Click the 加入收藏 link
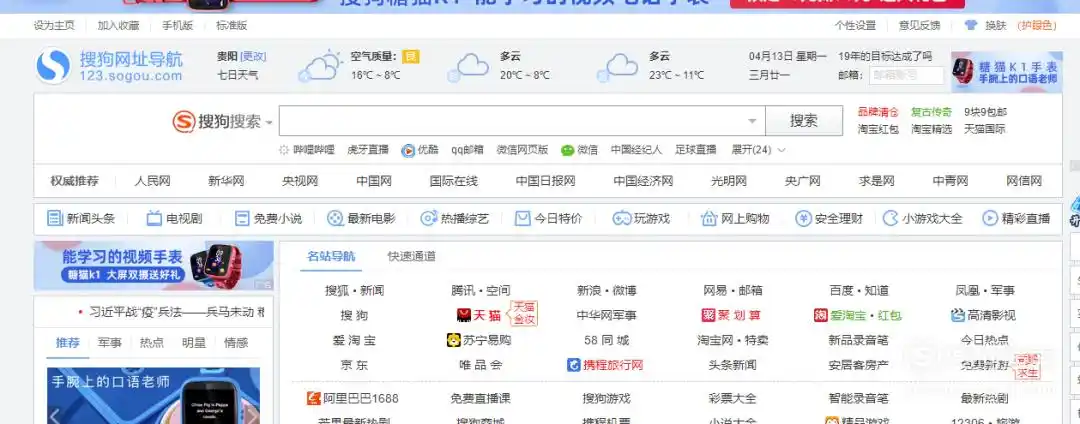1080x424 pixels. point(118,25)
